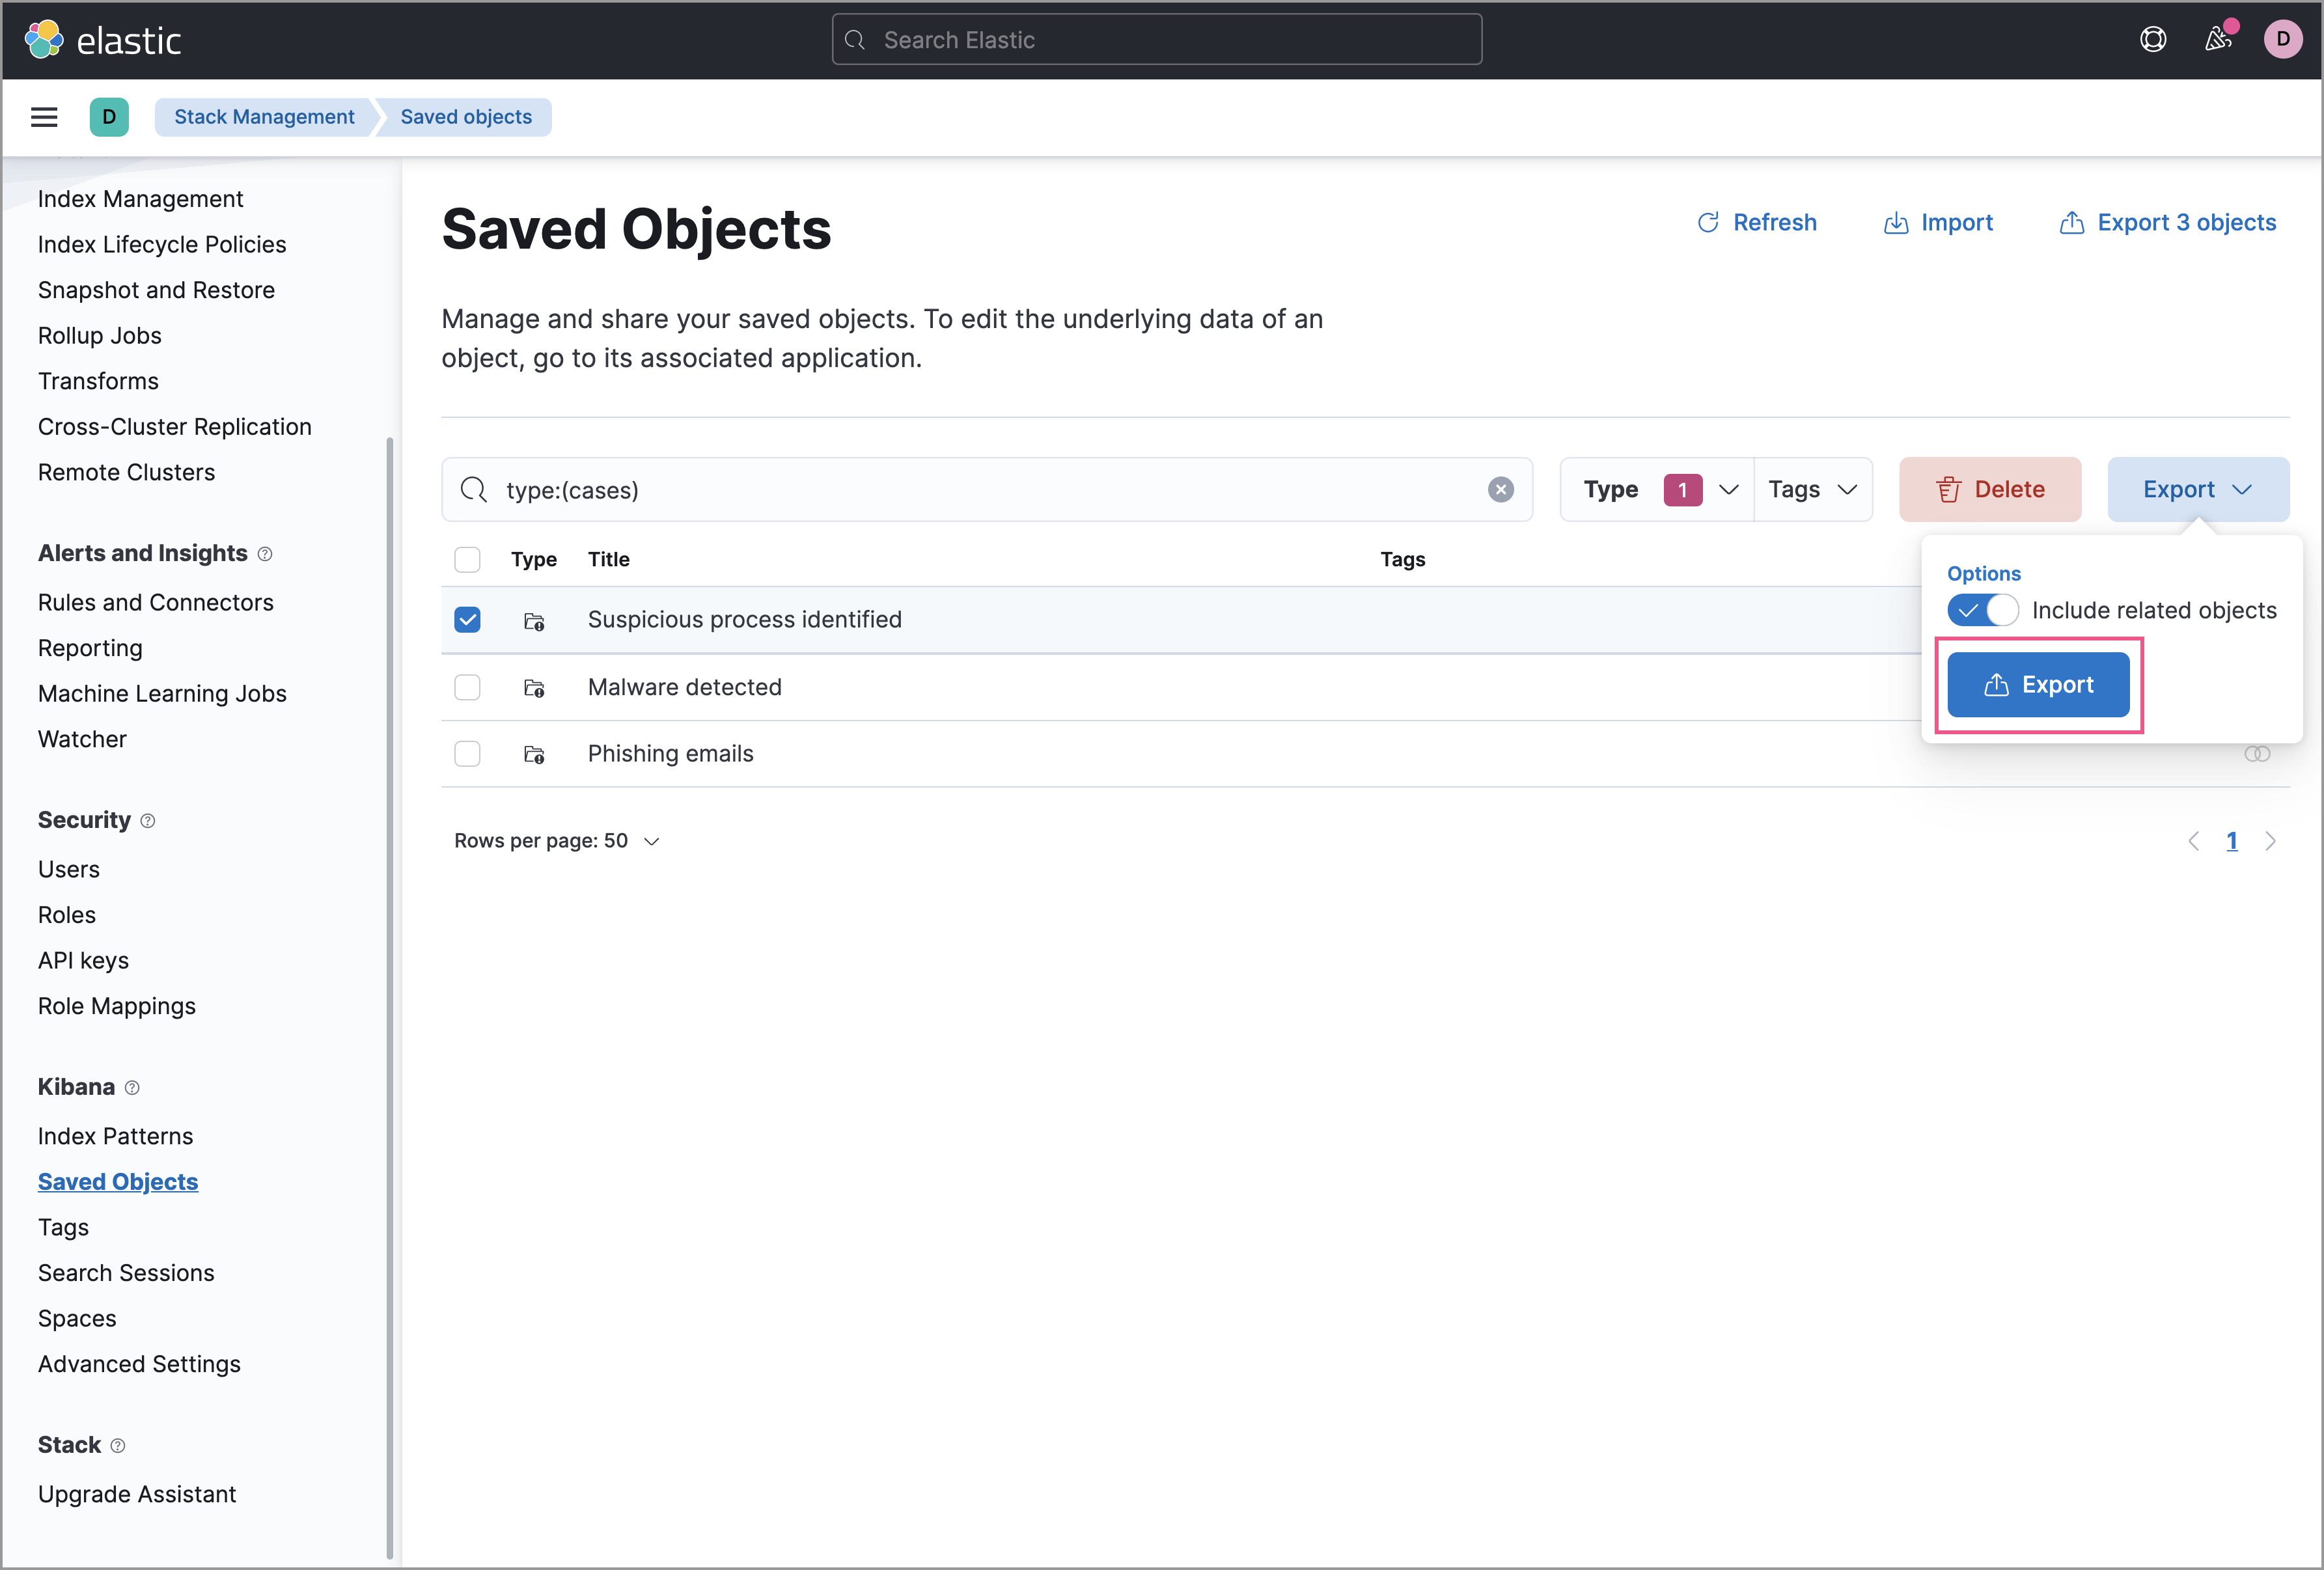
Task: Inspect relationships of Phishing emails row
Action: tap(2258, 754)
